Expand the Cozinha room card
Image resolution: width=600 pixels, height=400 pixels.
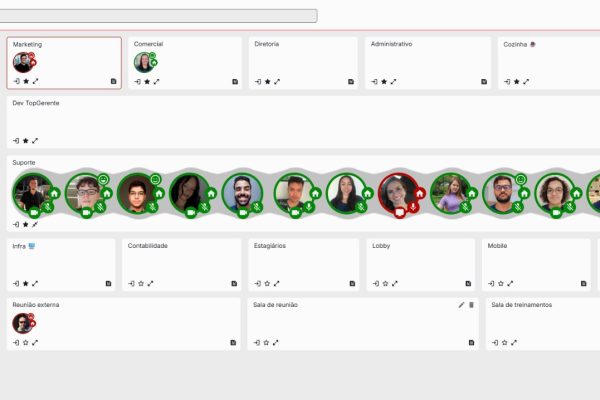tap(526, 82)
